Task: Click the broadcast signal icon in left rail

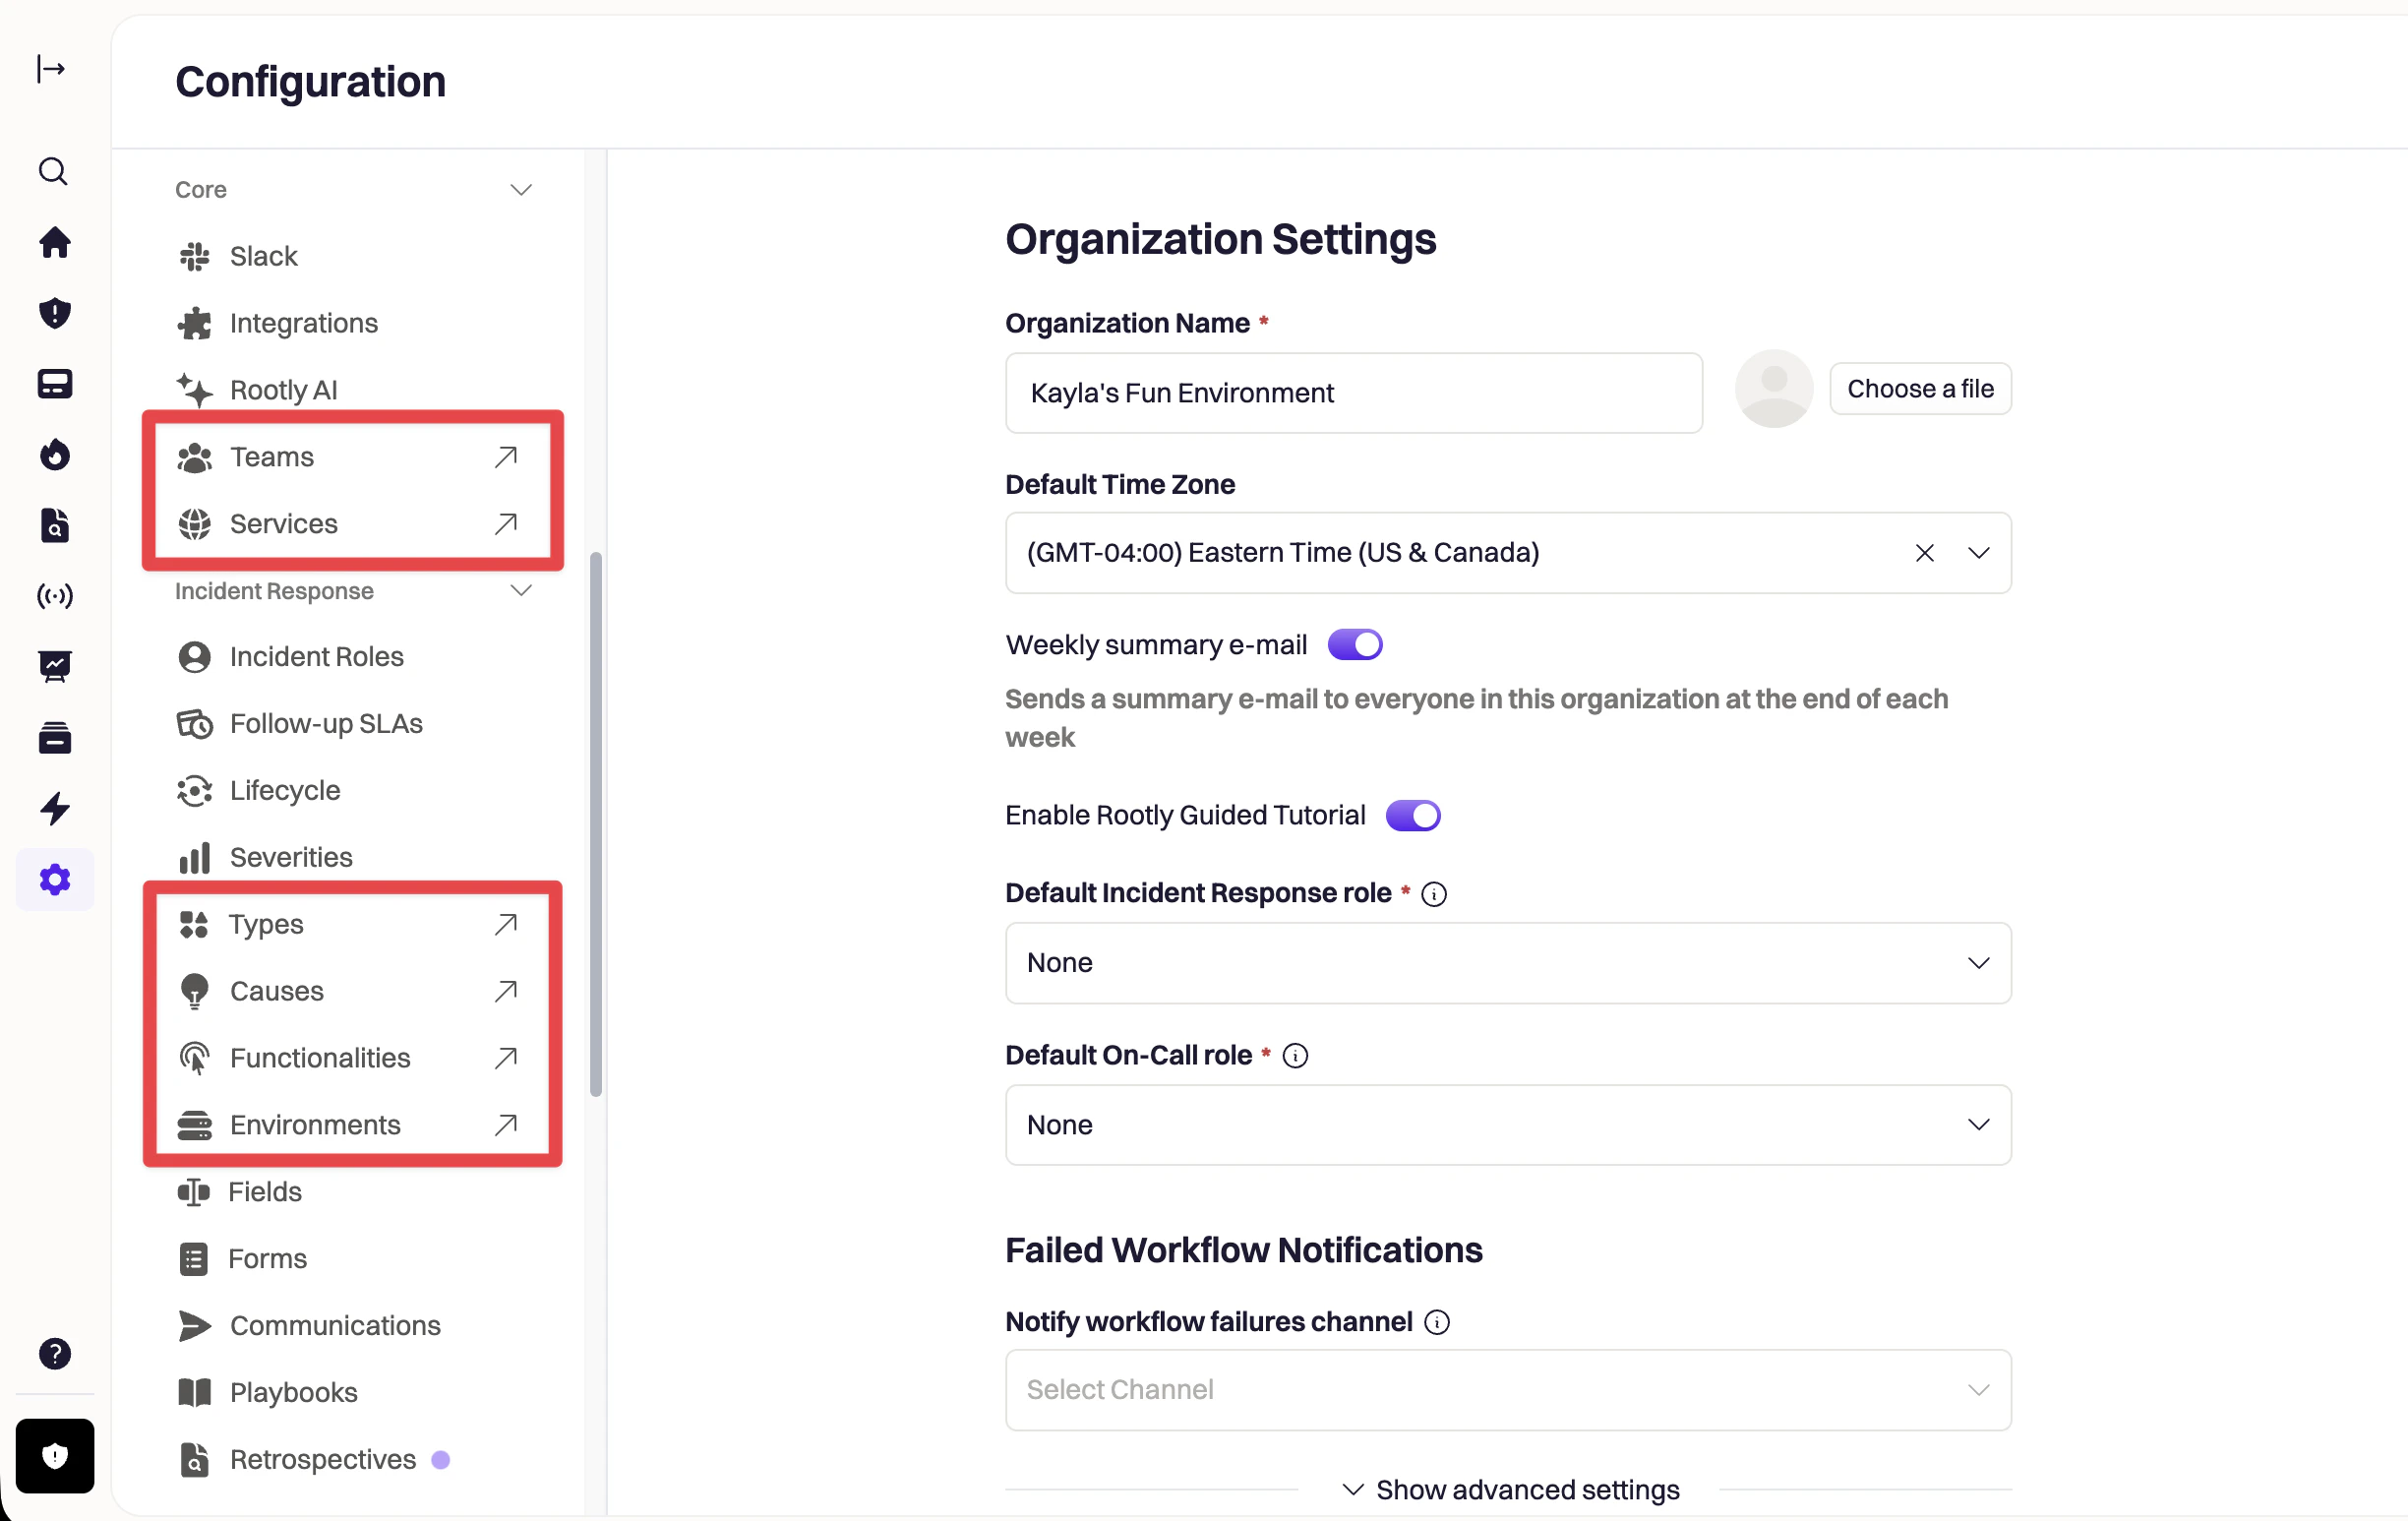Action: pyautogui.click(x=54, y=596)
